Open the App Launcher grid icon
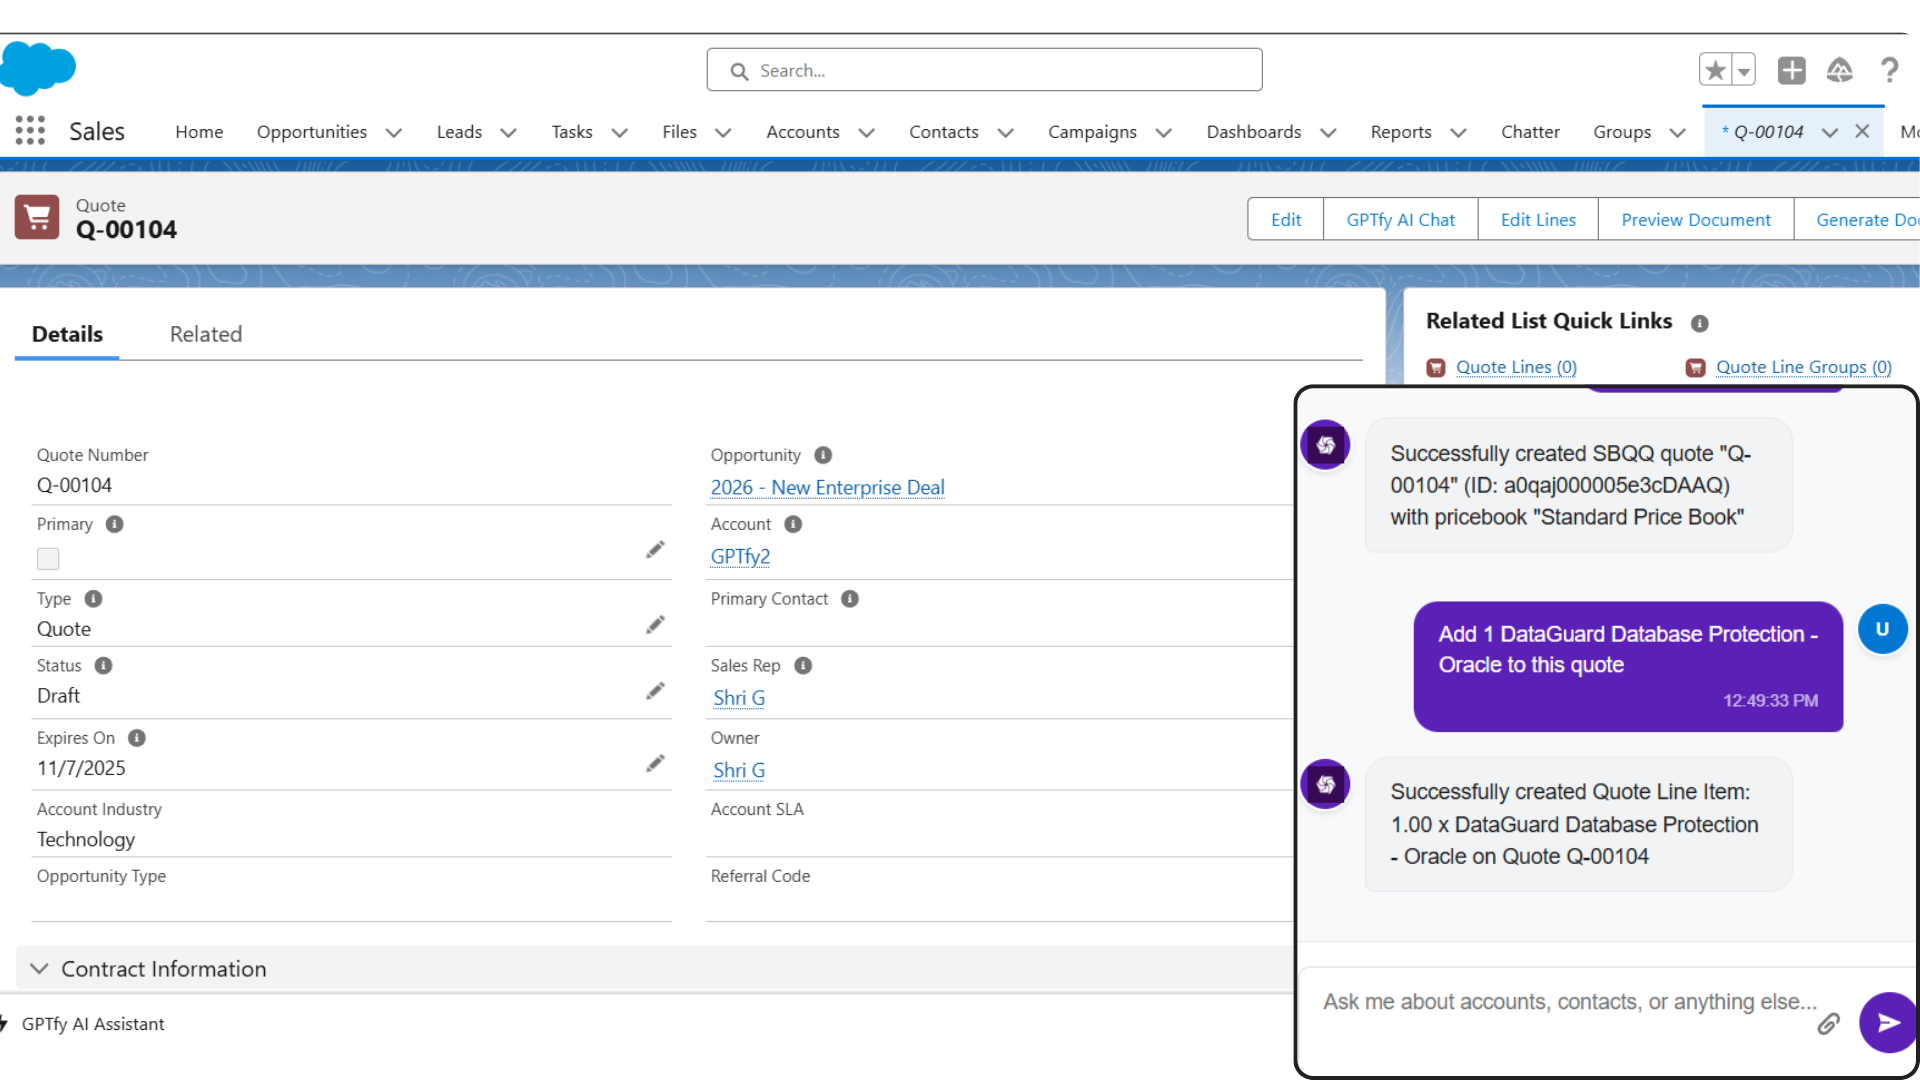This screenshot has width=1920, height=1080. click(30, 131)
